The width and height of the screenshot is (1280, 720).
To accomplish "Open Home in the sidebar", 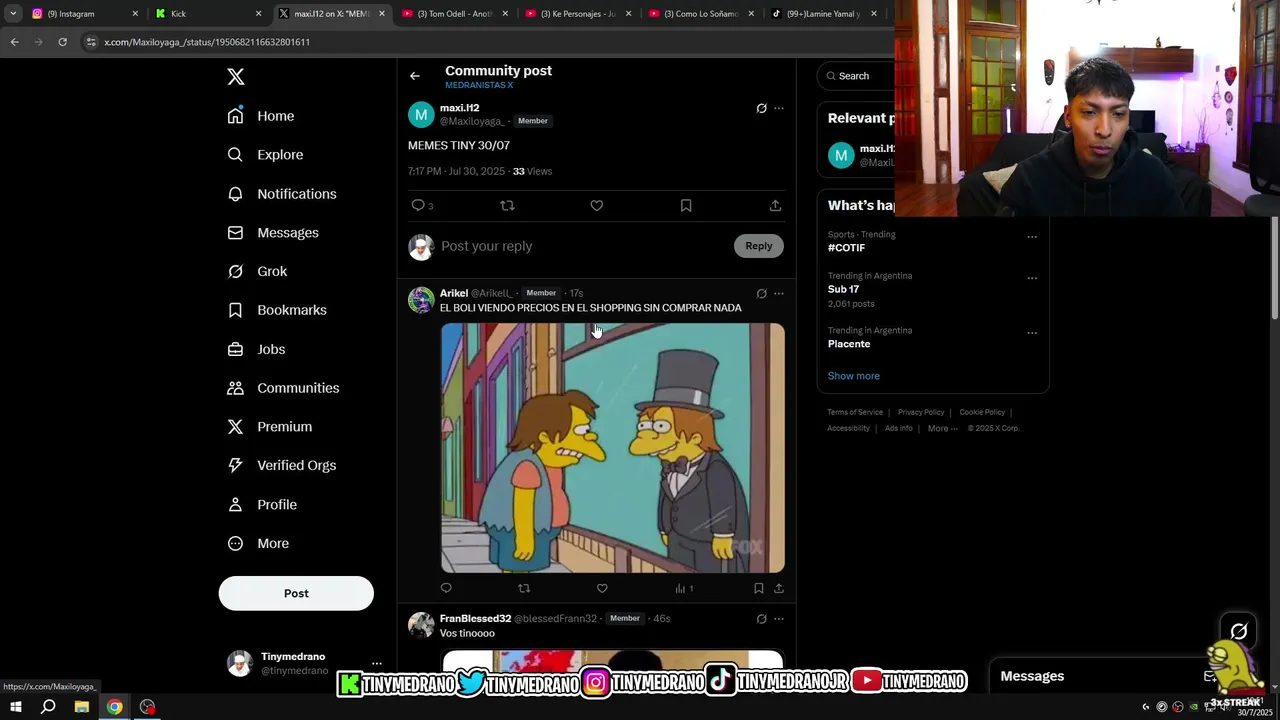I will coord(261,116).
